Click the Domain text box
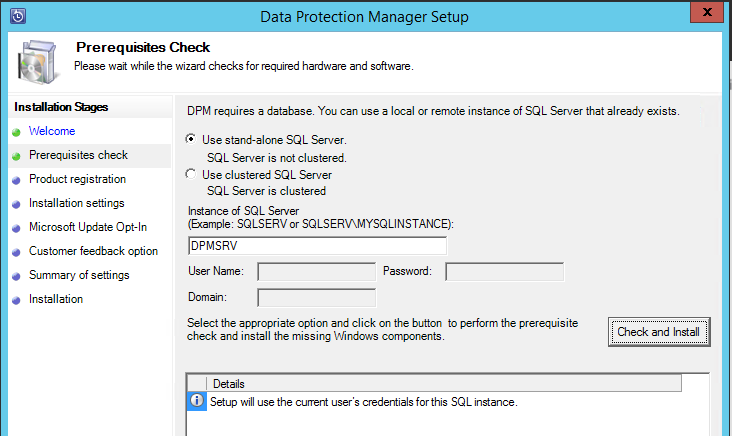 (317, 298)
